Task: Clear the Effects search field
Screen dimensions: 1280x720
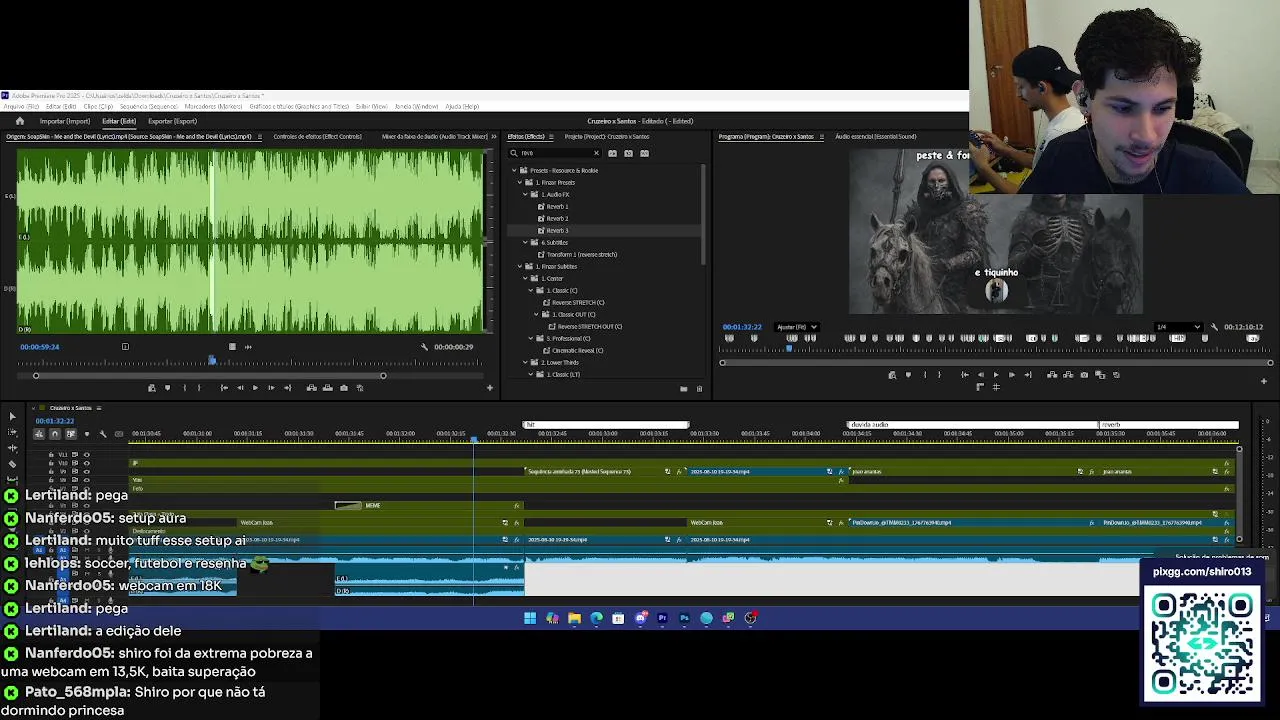Action: coord(596,153)
